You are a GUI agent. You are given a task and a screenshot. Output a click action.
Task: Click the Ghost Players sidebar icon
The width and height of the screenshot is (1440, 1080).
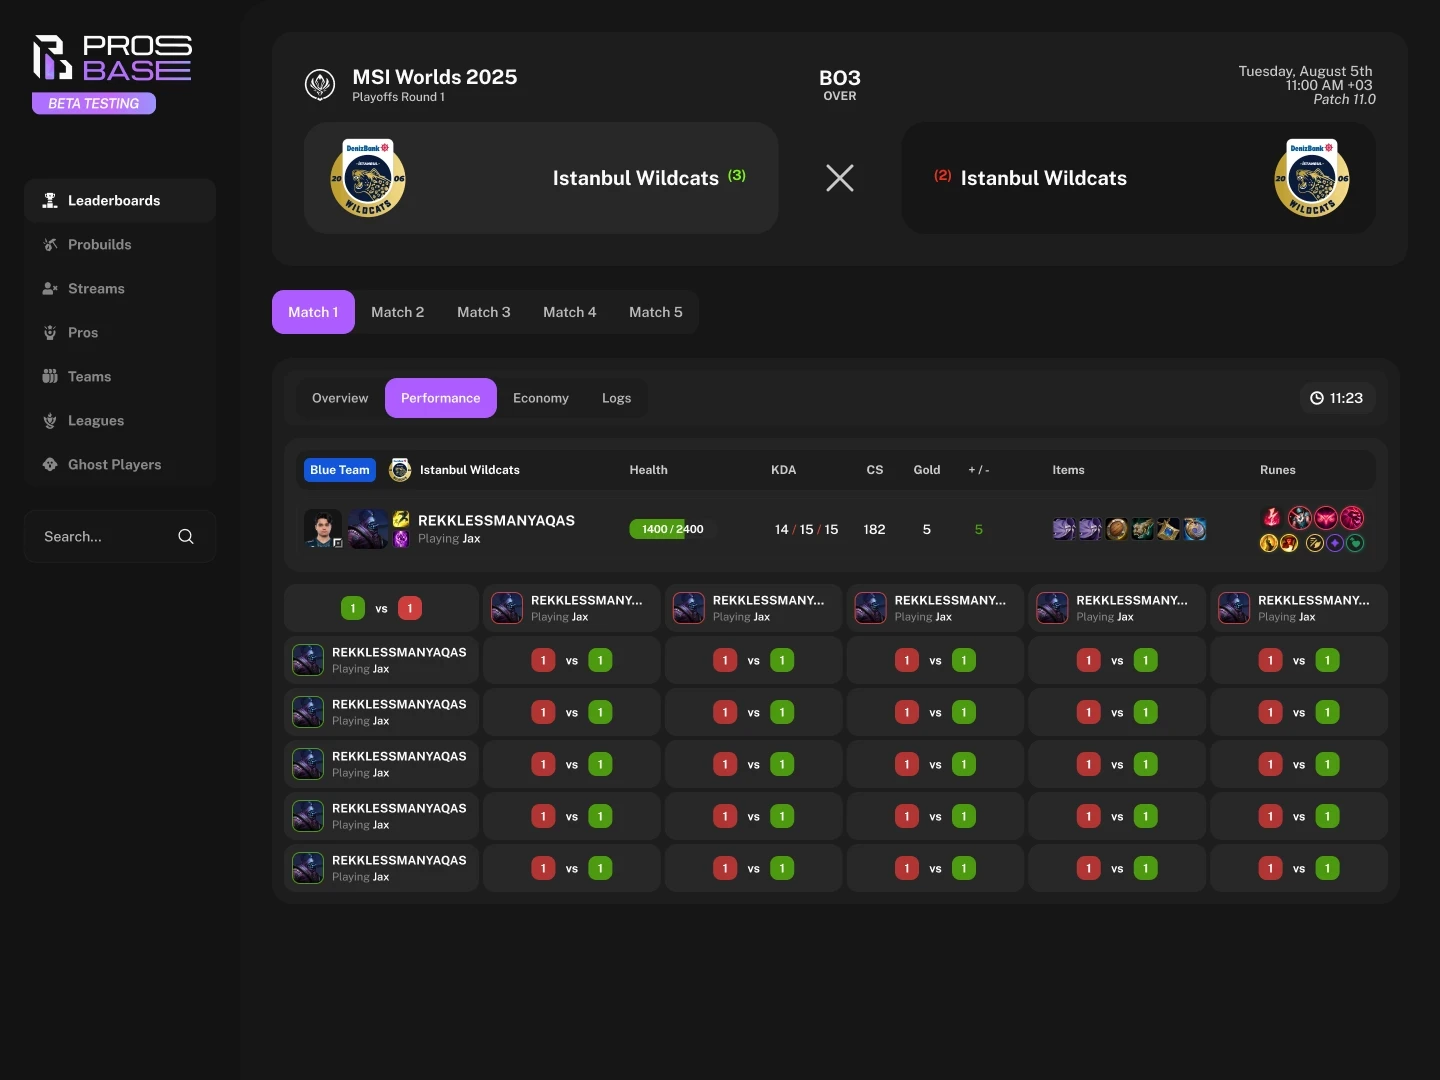pyautogui.click(x=50, y=464)
